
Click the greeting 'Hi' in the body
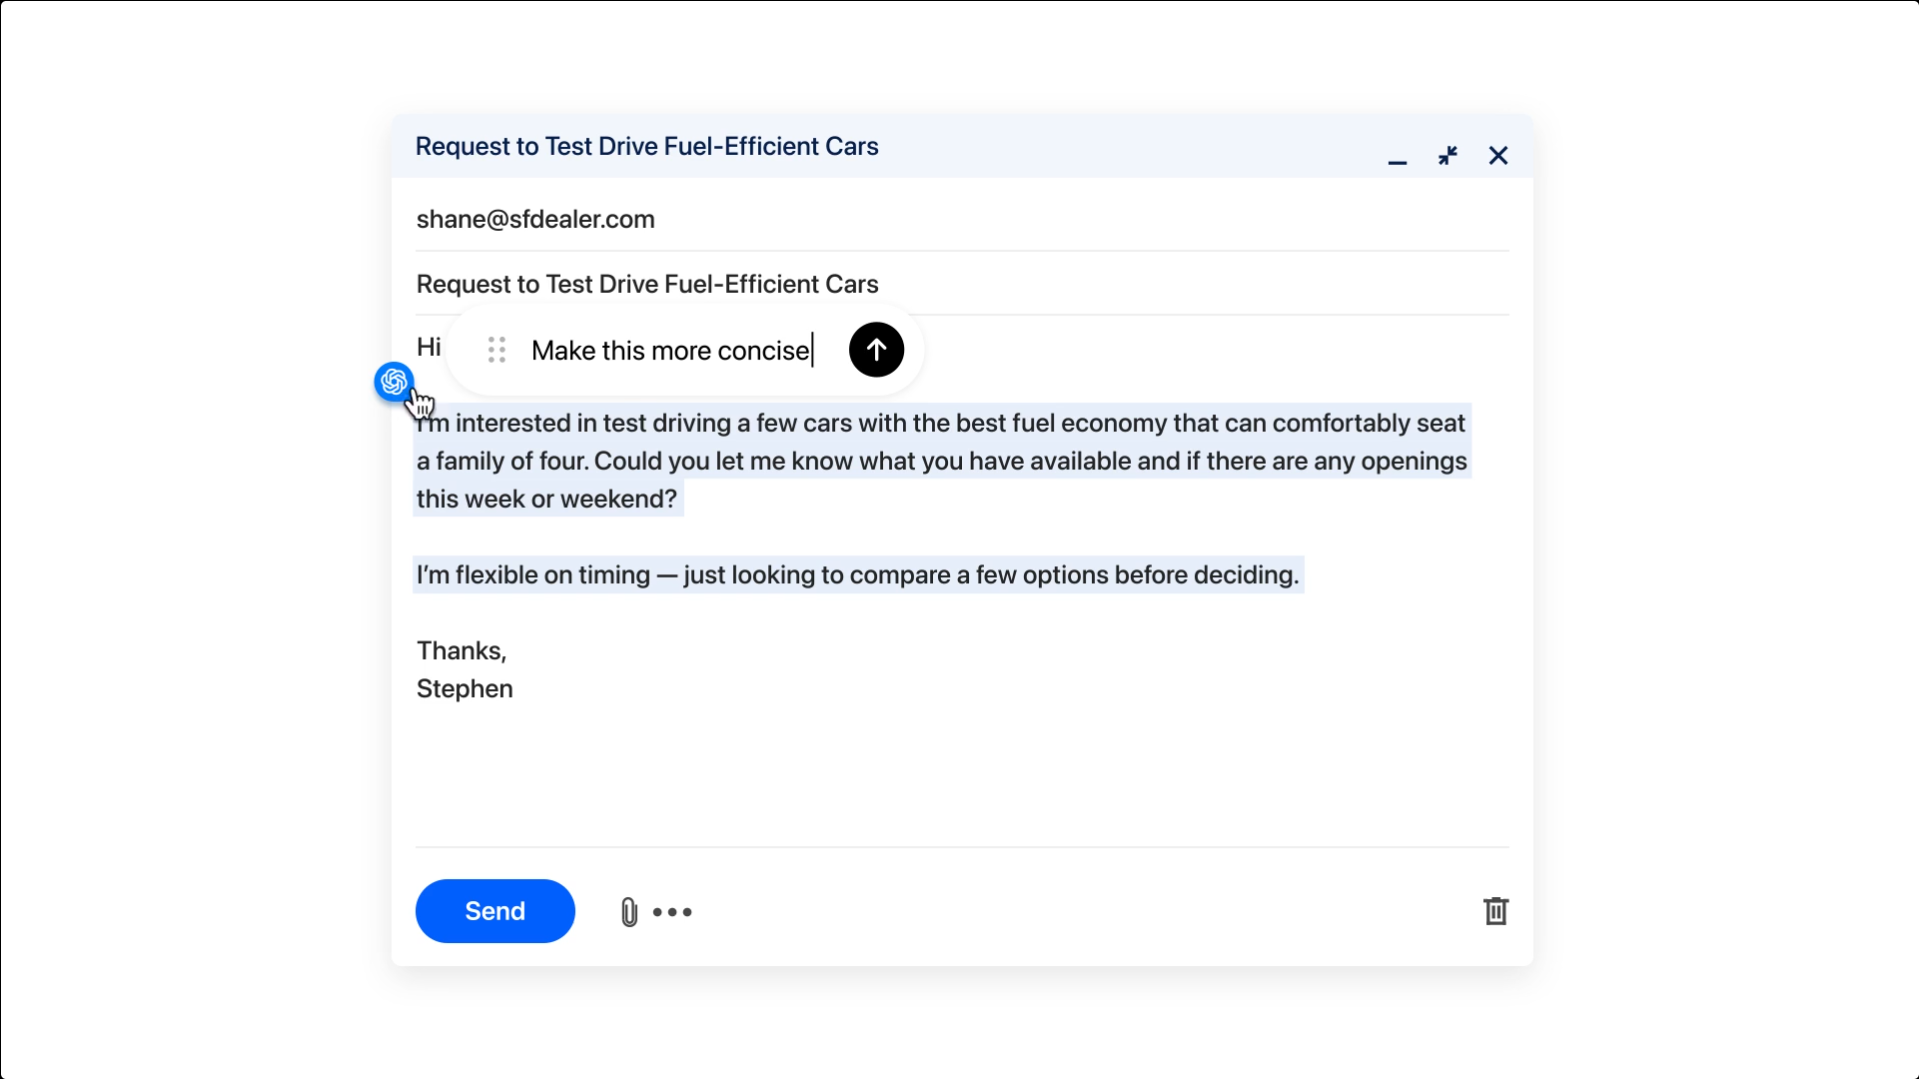click(429, 346)
